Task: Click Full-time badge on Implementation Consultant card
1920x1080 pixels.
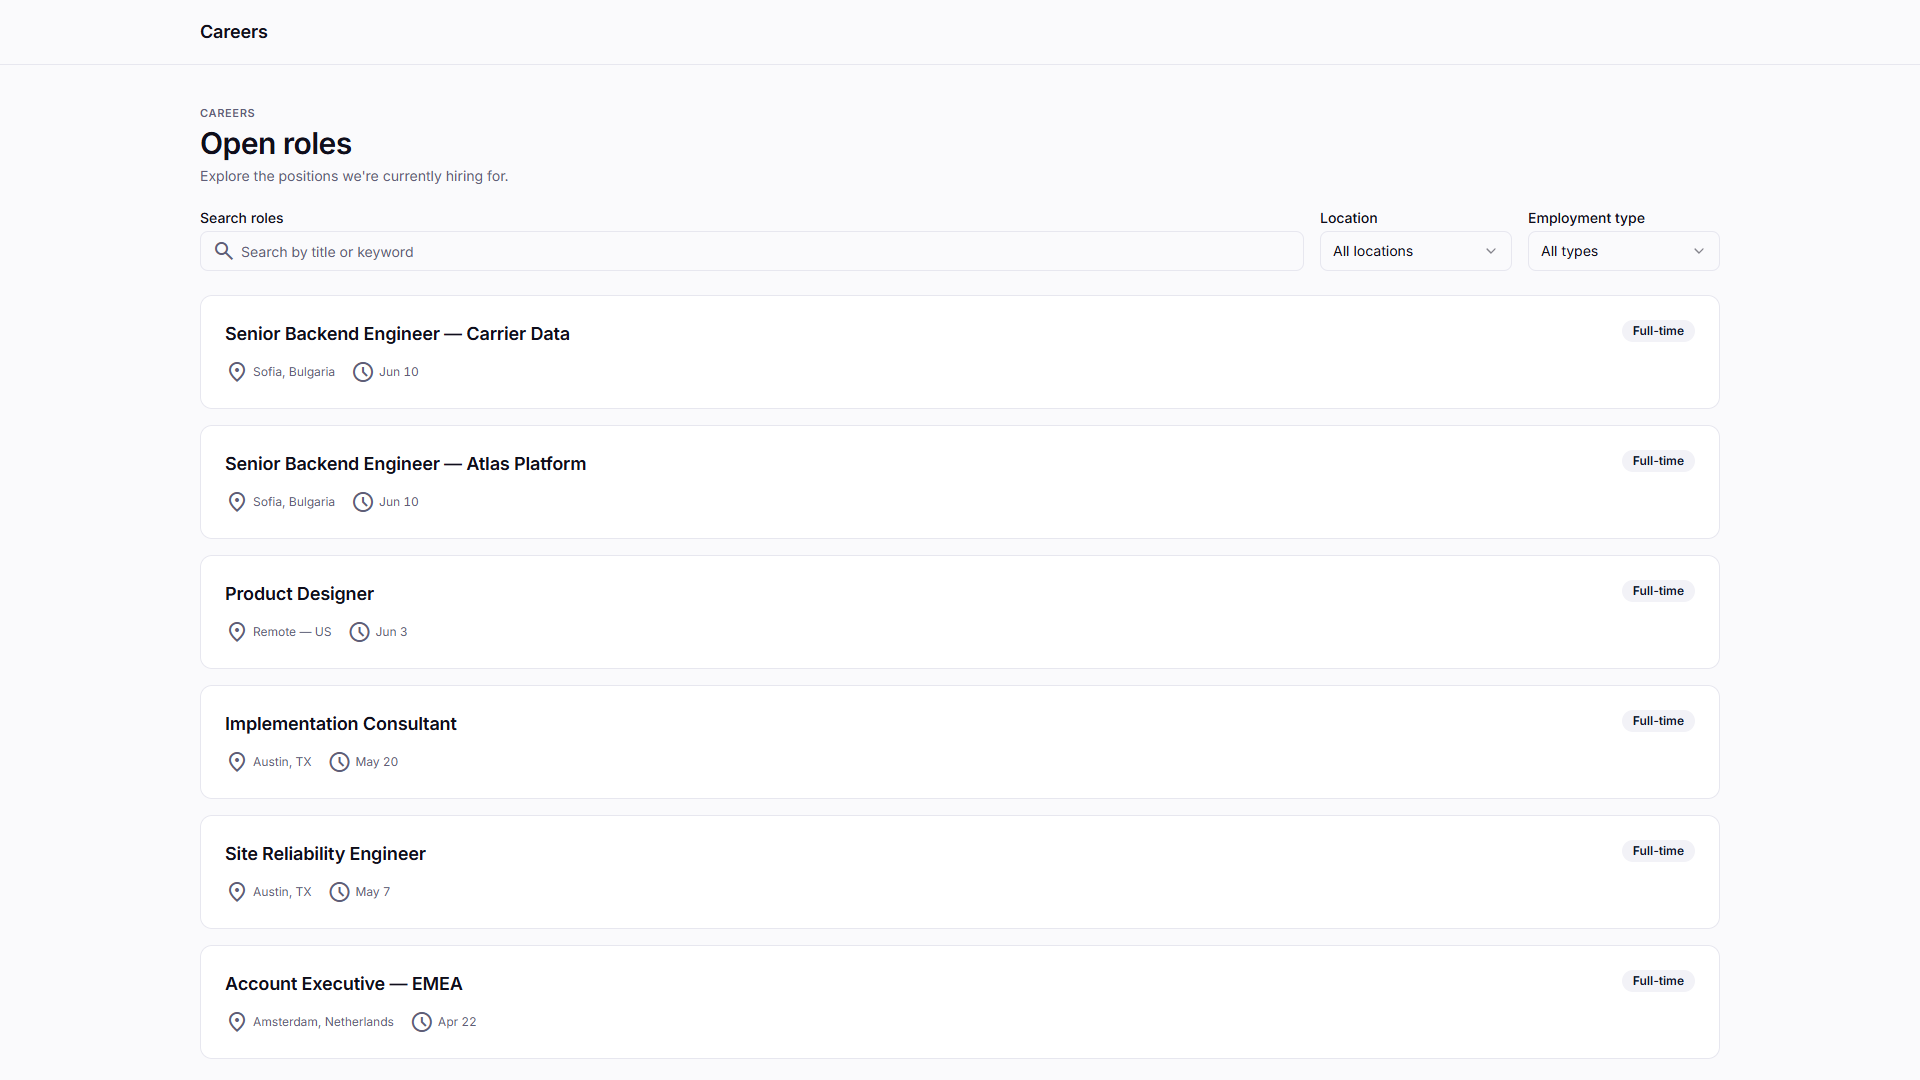Action: click(x=1658, y=721)
